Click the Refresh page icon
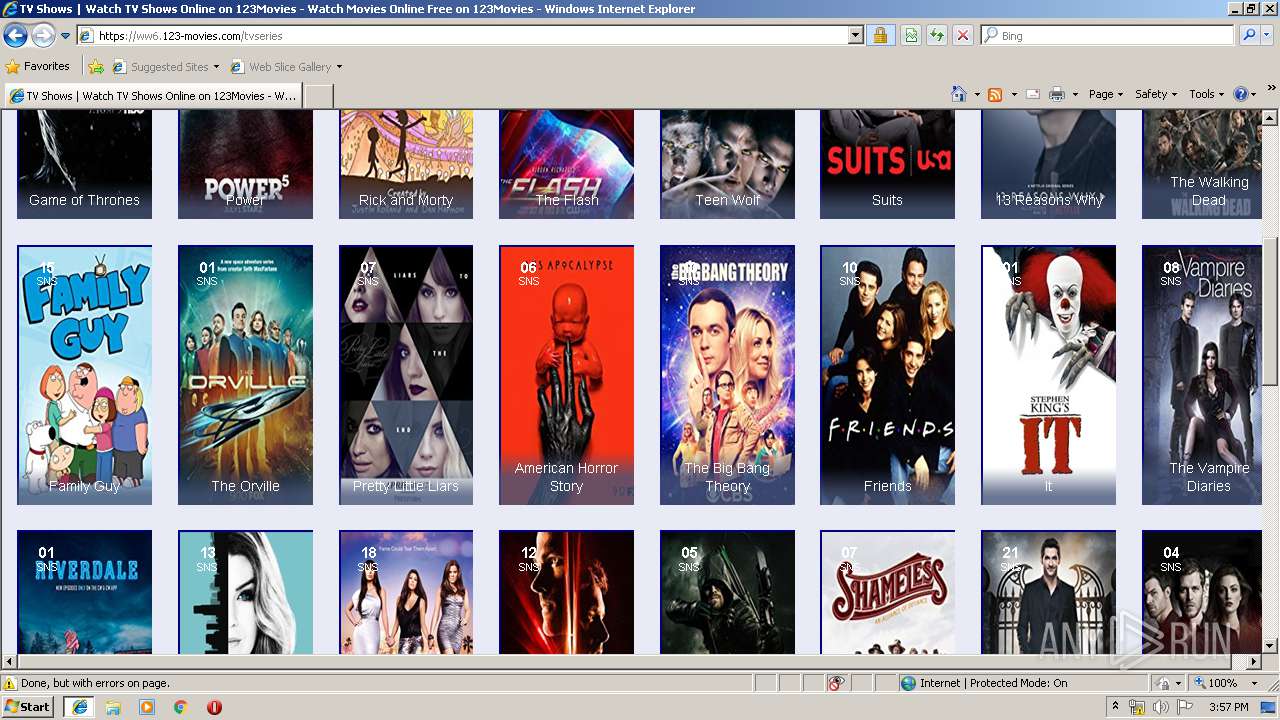Screen dimensions: 1280x720 (936, 36)
